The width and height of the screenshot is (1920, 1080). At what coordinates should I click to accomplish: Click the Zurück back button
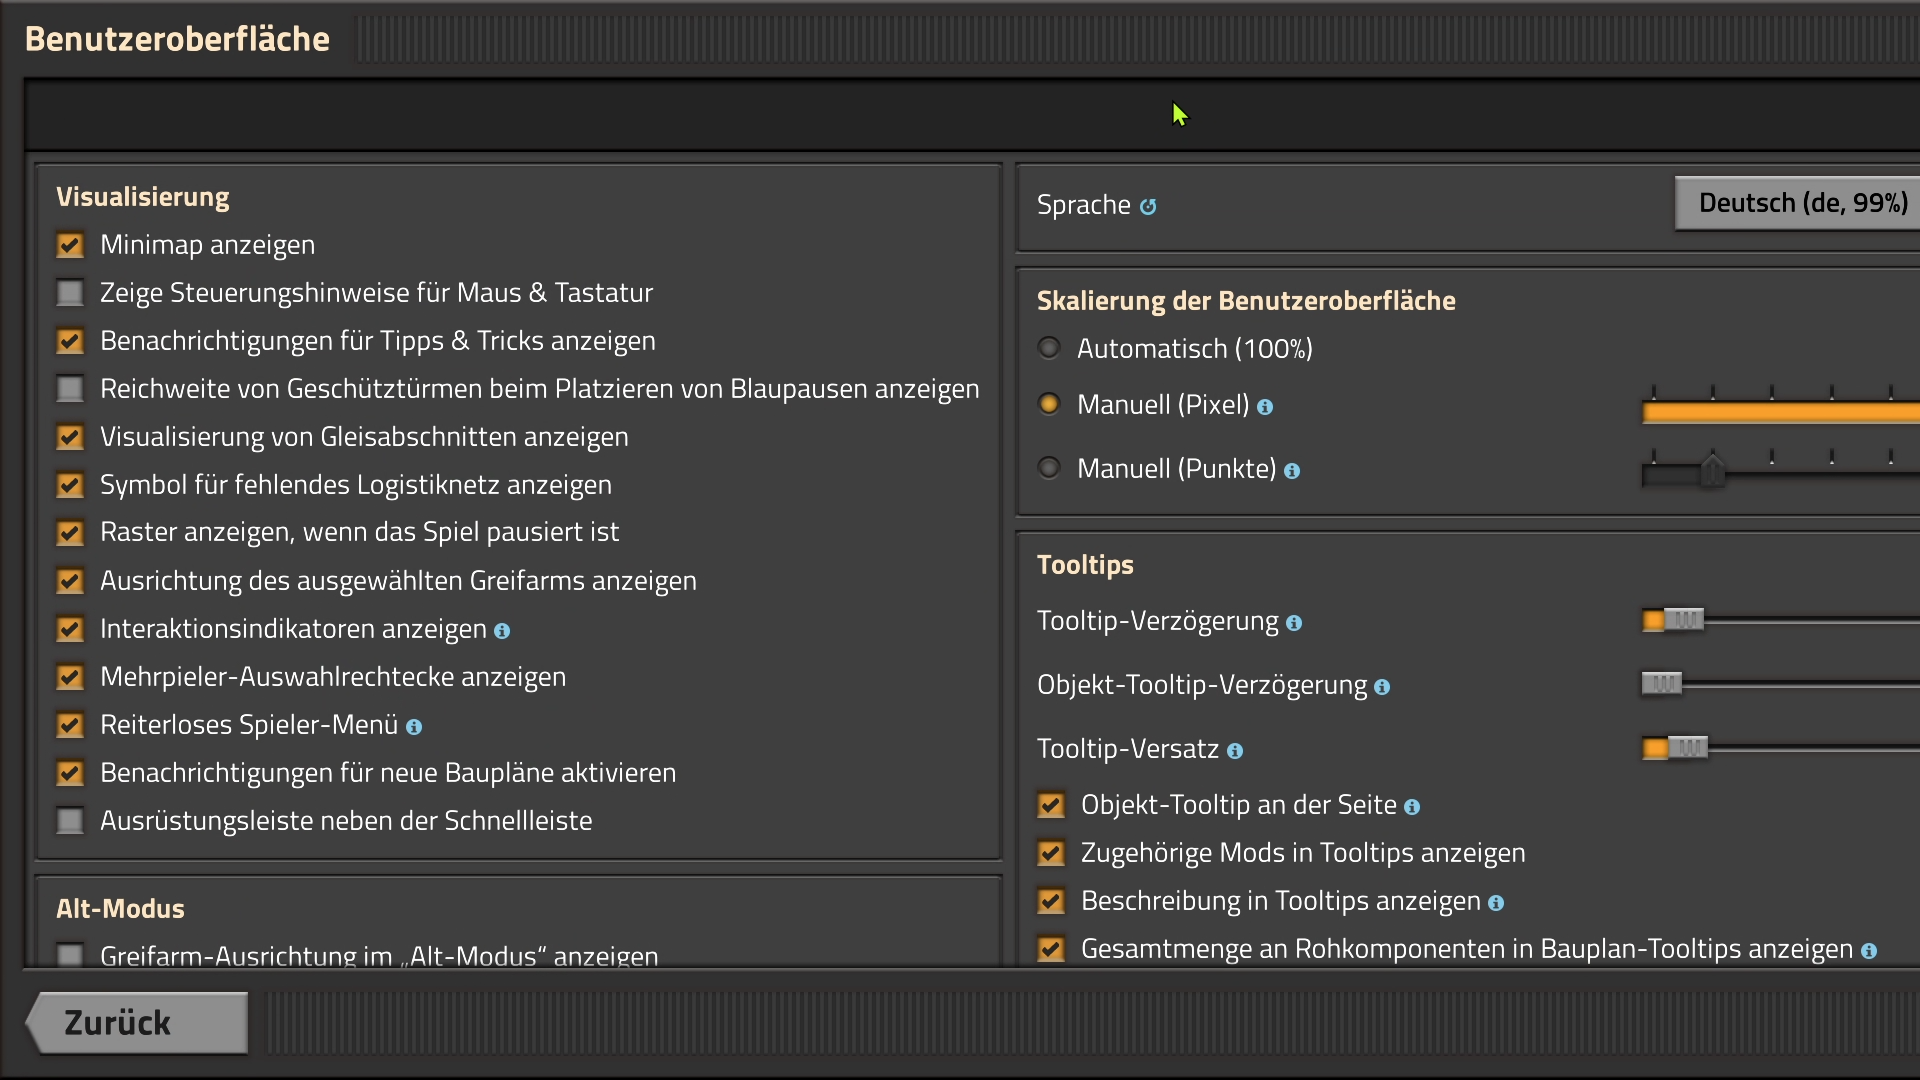[x=138, y=1023]
